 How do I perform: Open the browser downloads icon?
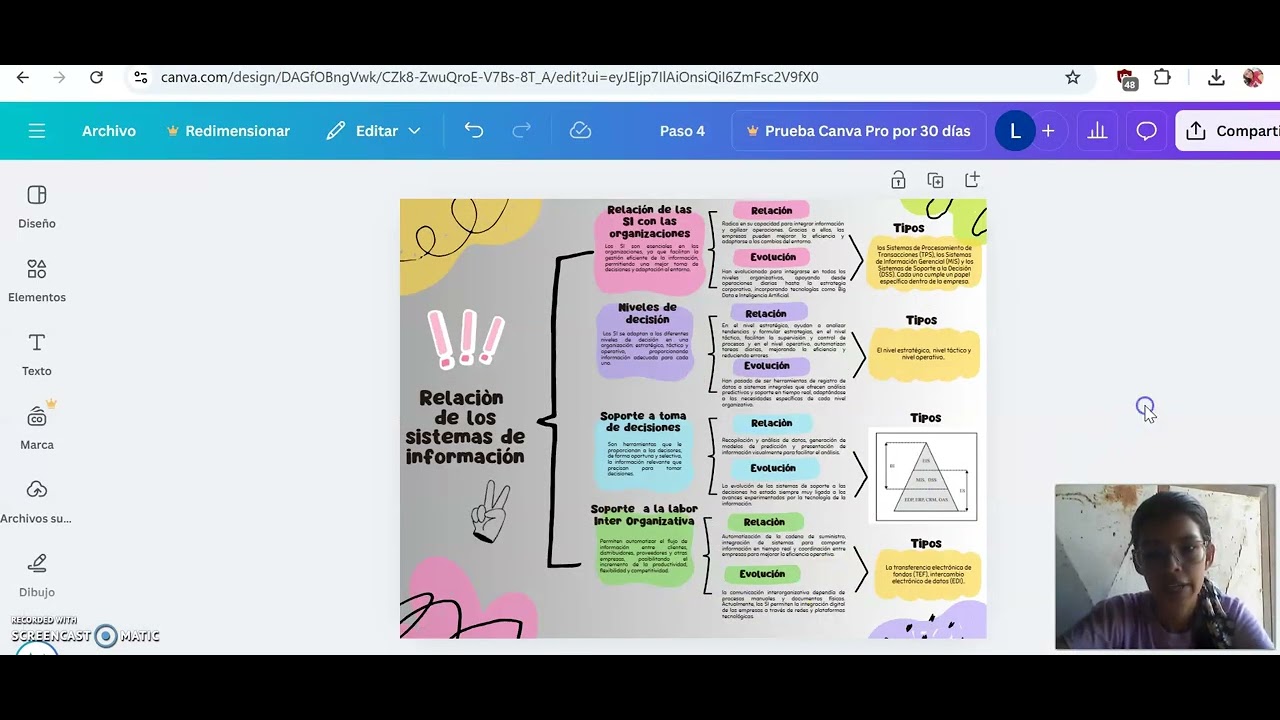1216,77
